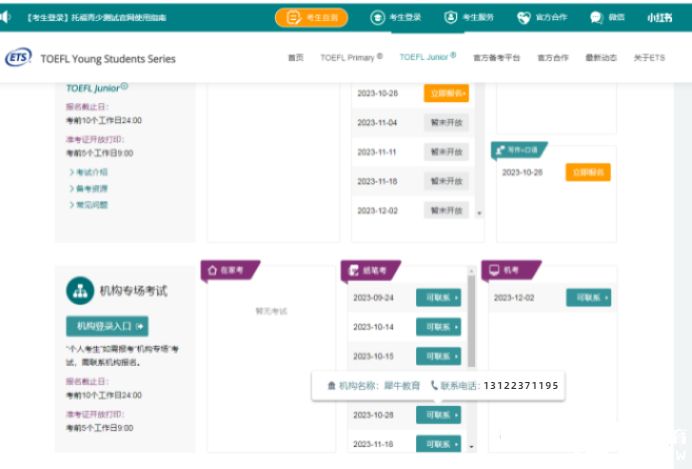This screenshot has width=692, height=469.
Task: Click 可联系 dropdown for 2023-09-24
Action: 438,297
